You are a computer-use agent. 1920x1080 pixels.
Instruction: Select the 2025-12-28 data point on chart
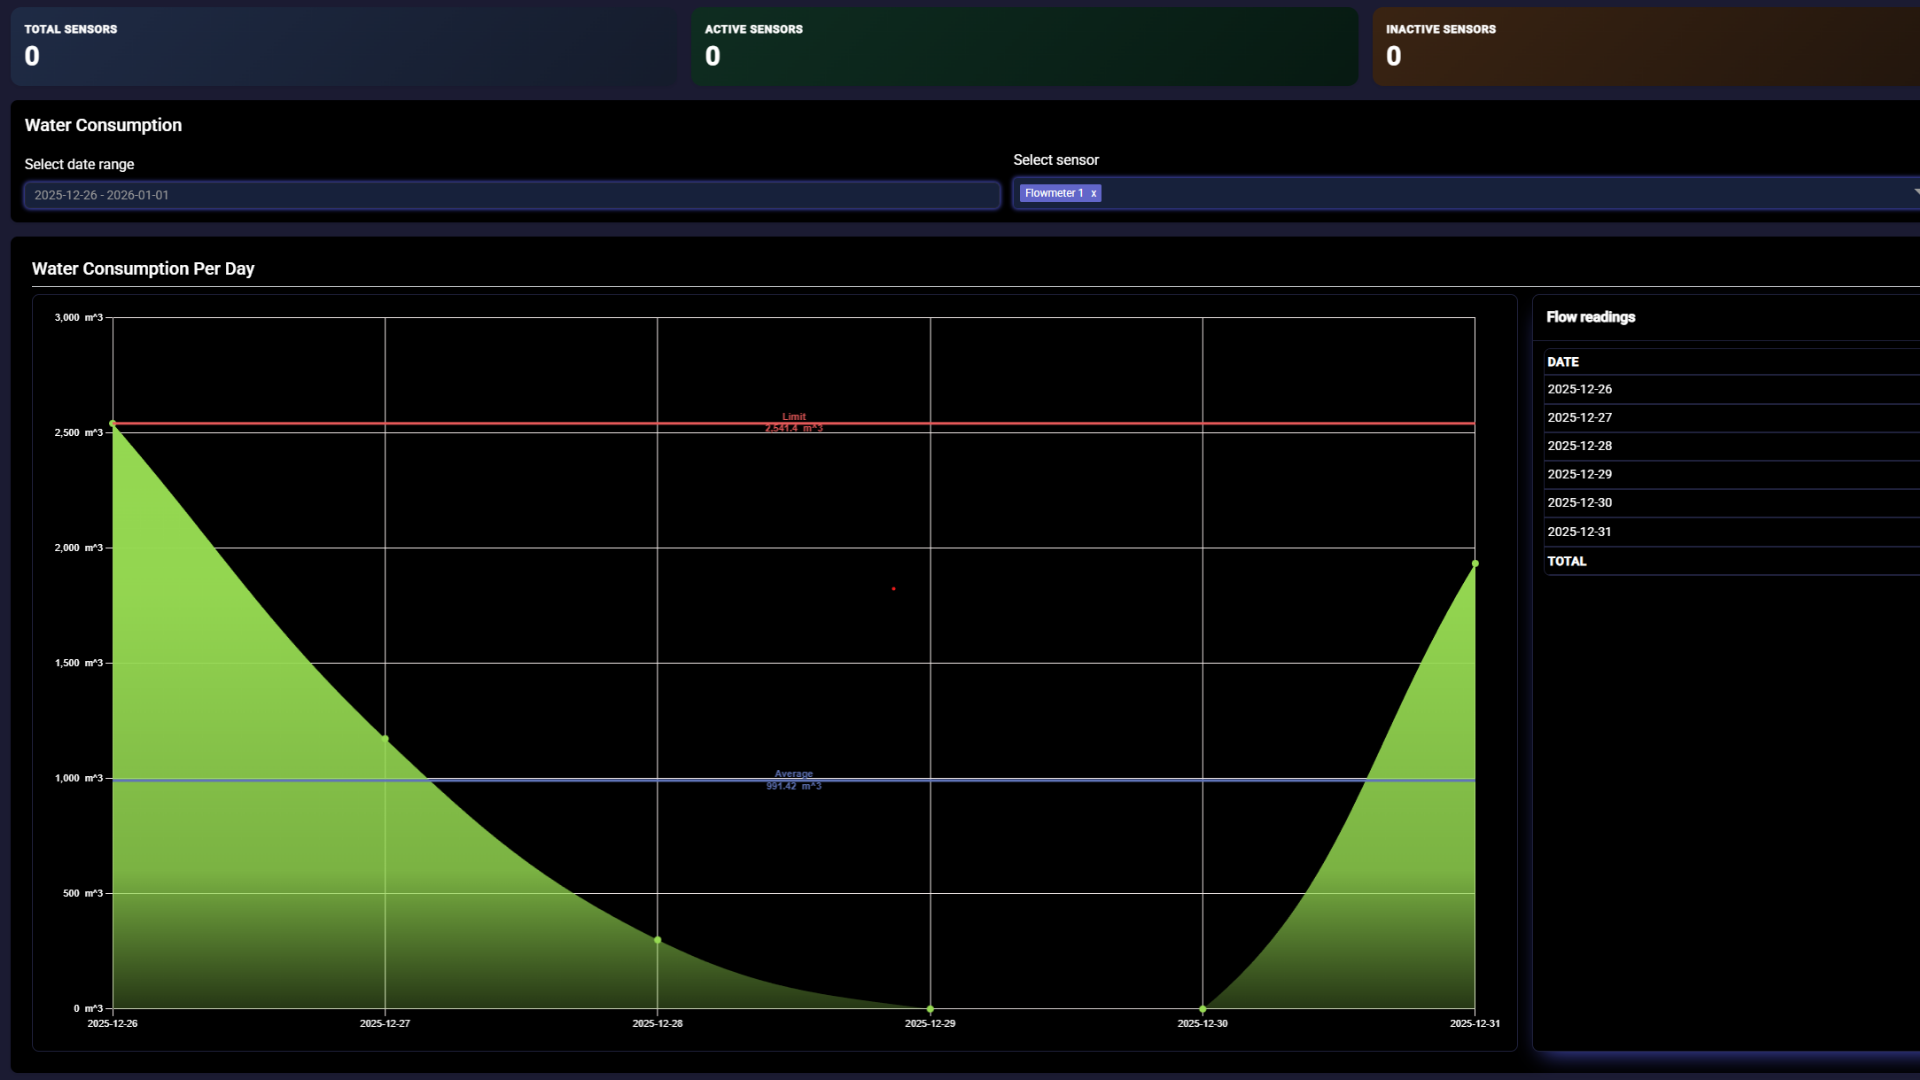click(657, 940)
